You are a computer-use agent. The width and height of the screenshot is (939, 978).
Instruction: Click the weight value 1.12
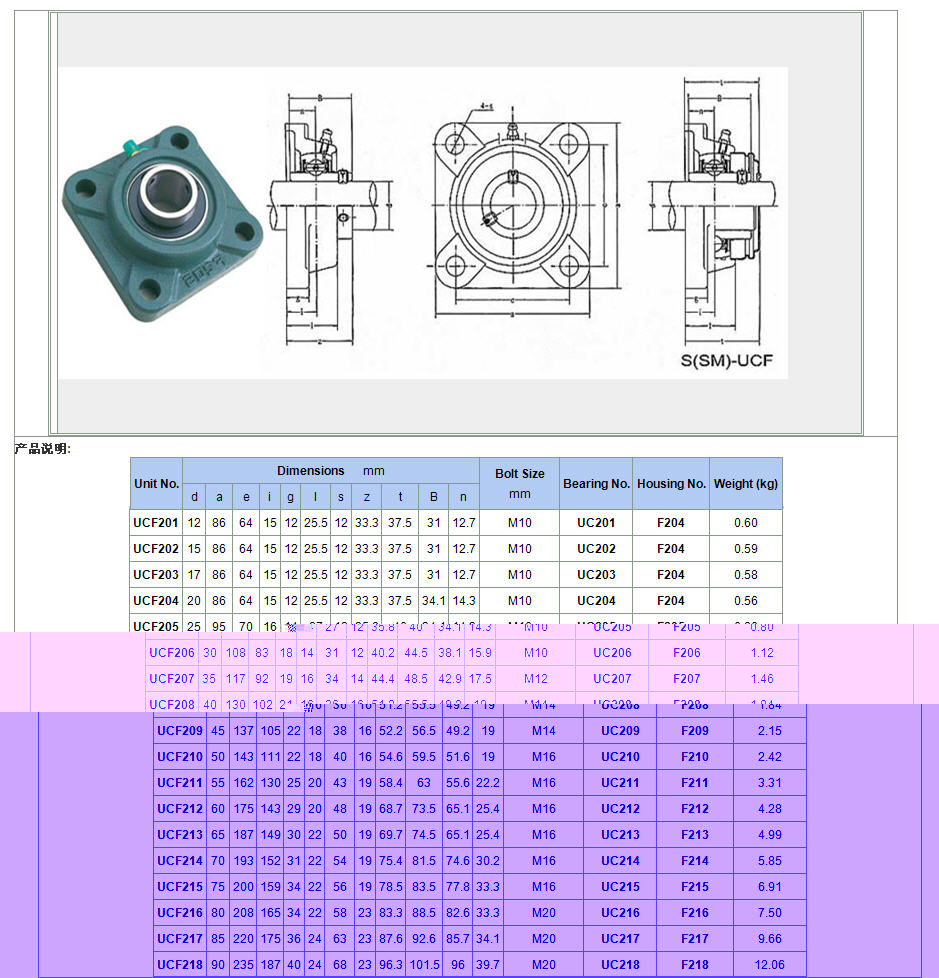tap(762, 652)
